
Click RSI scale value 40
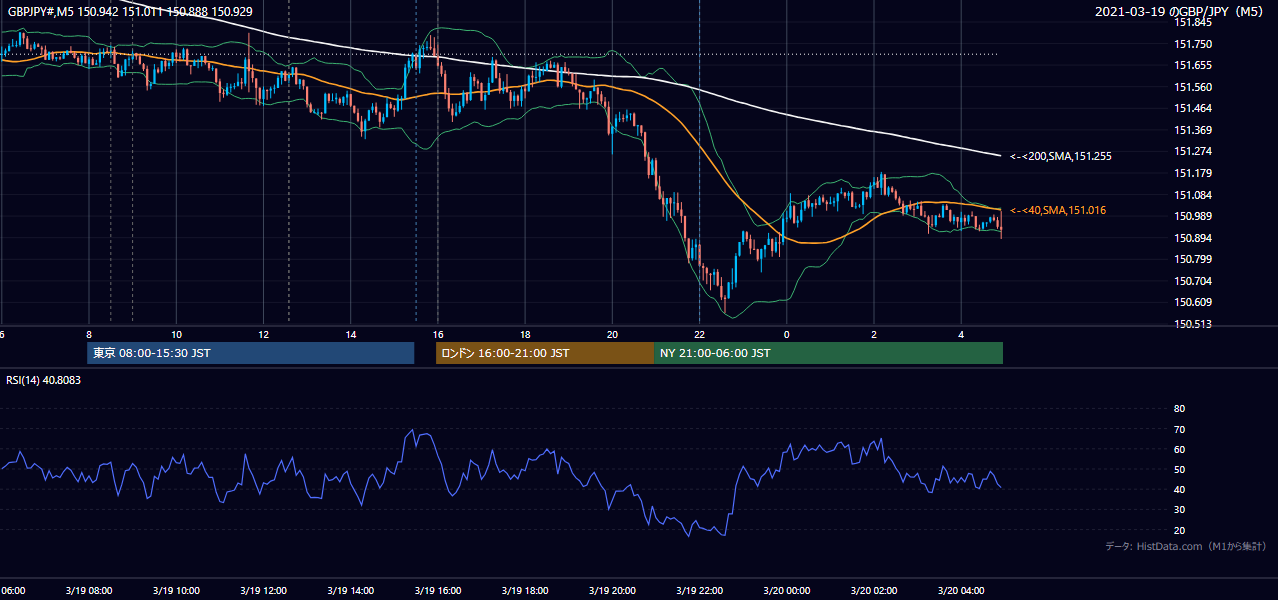point(1179,489)
